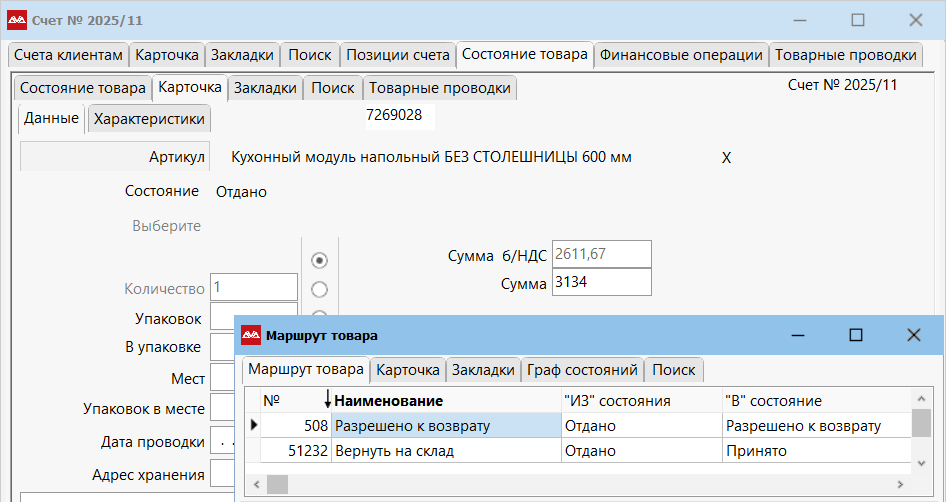Click the horizontal scrollbar thumb in route table

(x=278, y=484)
